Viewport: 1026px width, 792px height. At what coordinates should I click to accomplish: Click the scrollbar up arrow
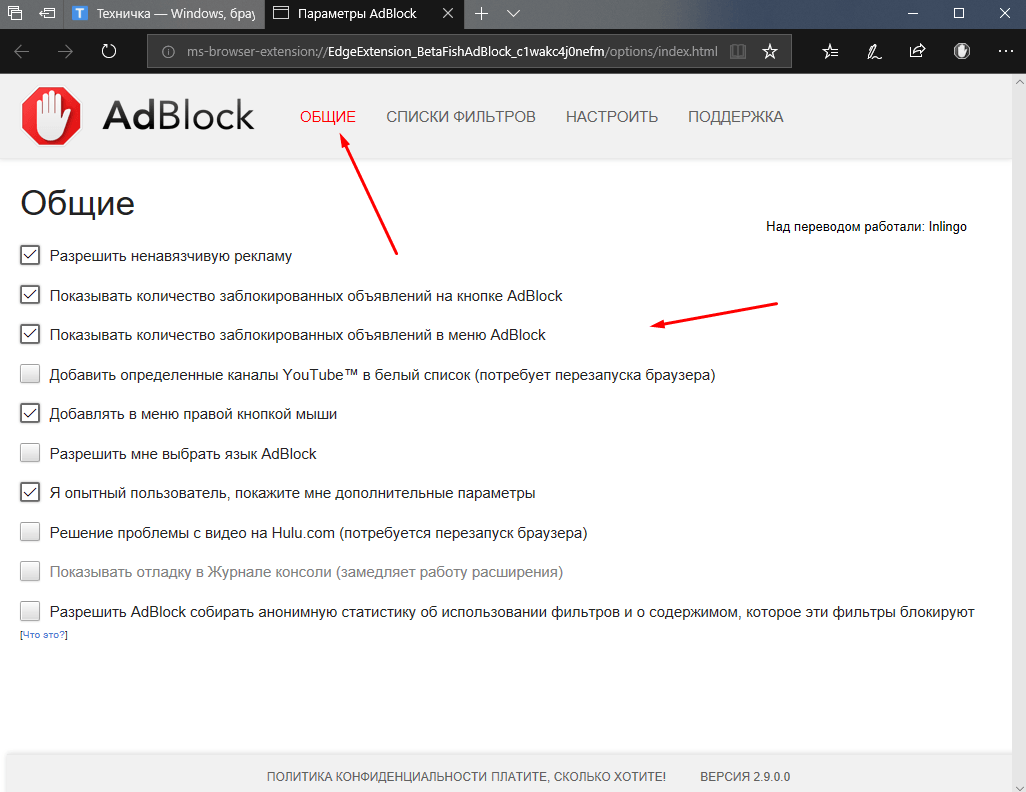(x=1019, y=82)
